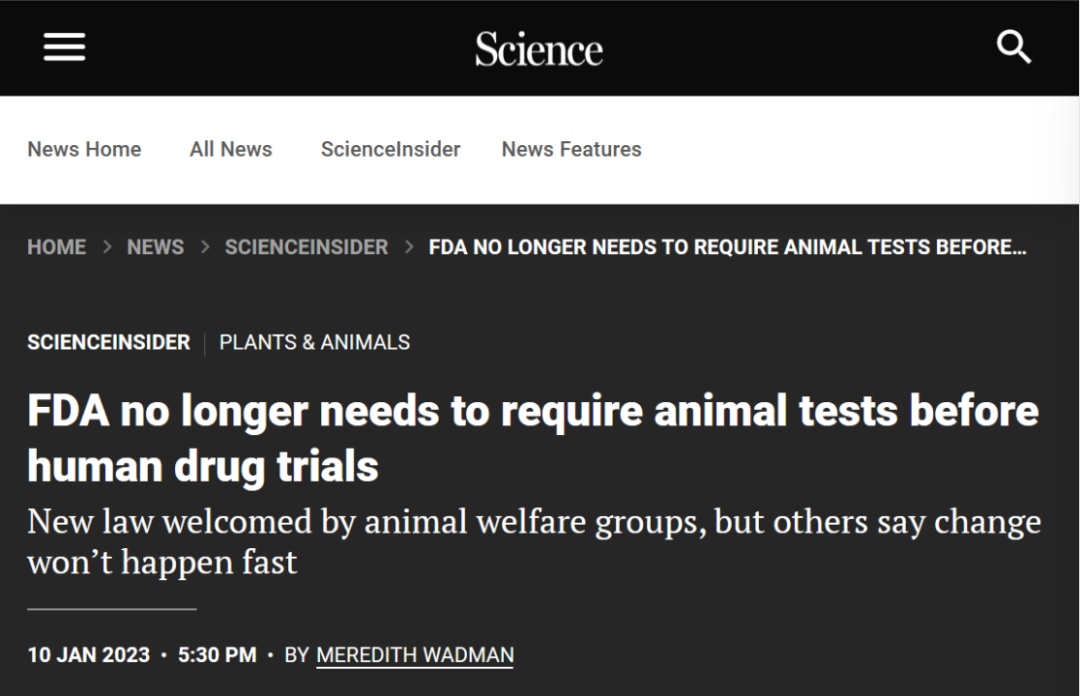Click the article subheading about new law
This screenshot has height=696, width=1080.
[x=534, y=541]
